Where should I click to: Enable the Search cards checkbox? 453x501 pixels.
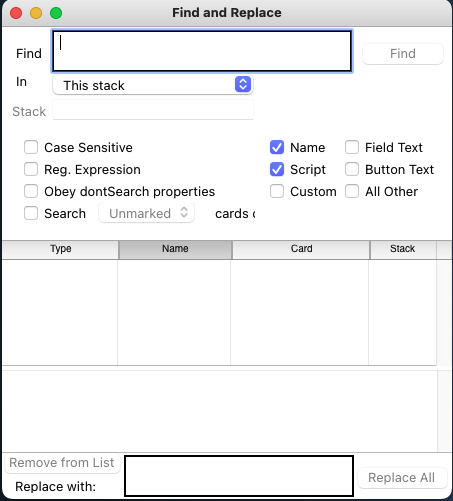[31, 213]
